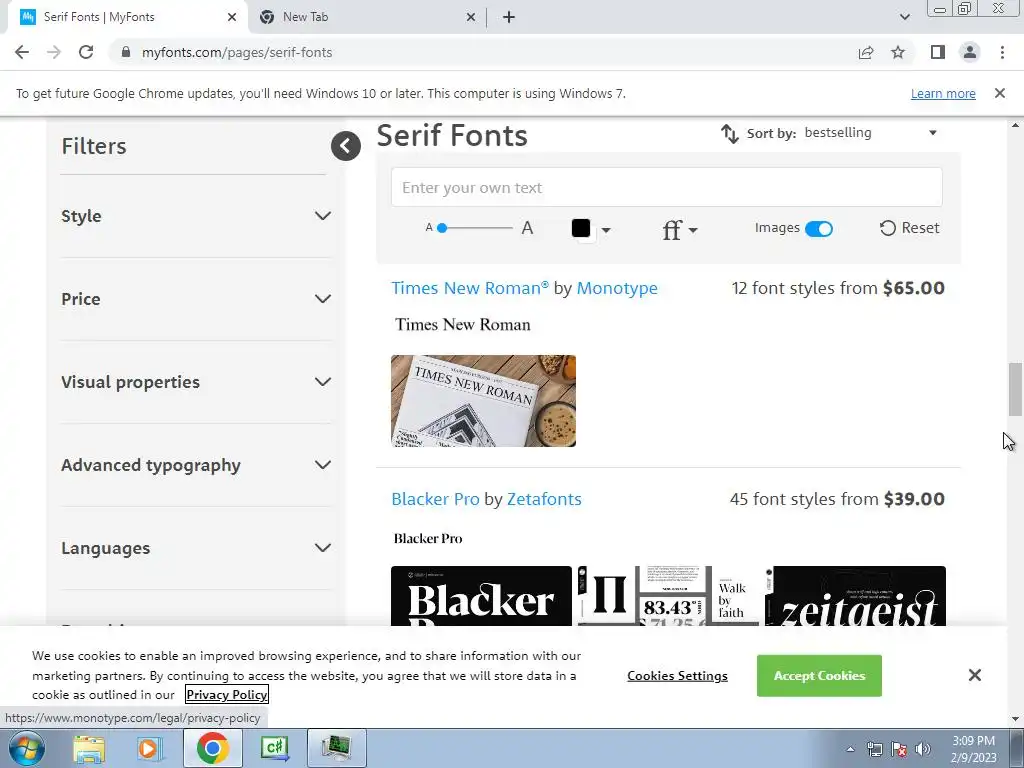The image size is (1024, 768).
Task: Click the Times New Roman sample text
Action: coord(462,325)
